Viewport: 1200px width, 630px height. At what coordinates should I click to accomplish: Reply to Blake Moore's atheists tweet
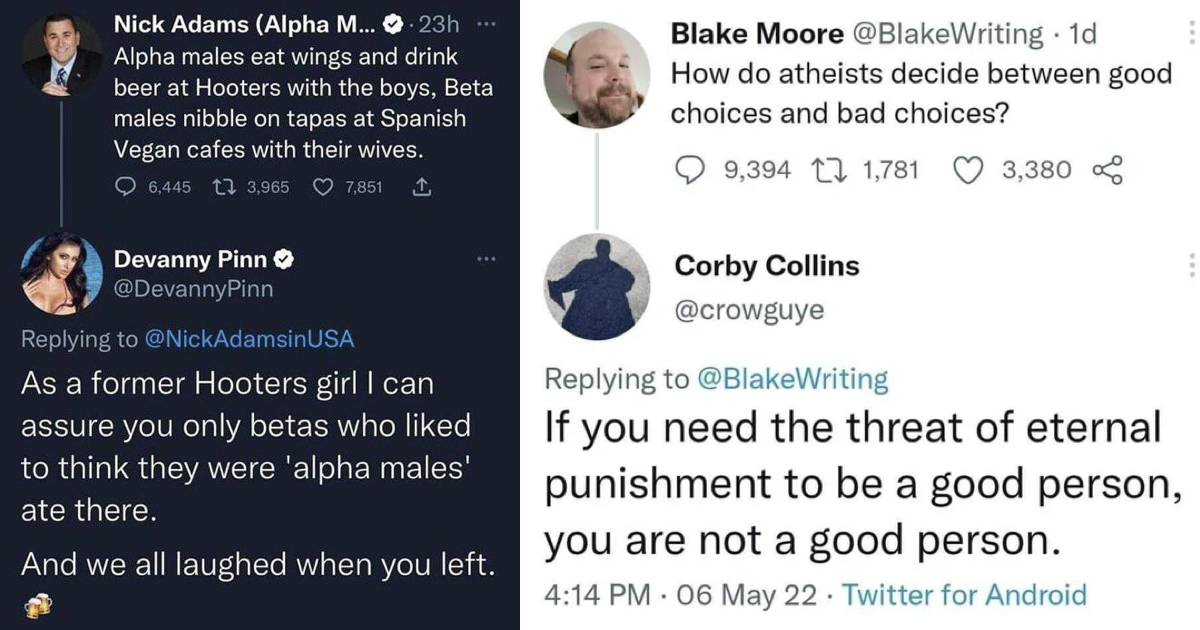[x=687, y=170]
